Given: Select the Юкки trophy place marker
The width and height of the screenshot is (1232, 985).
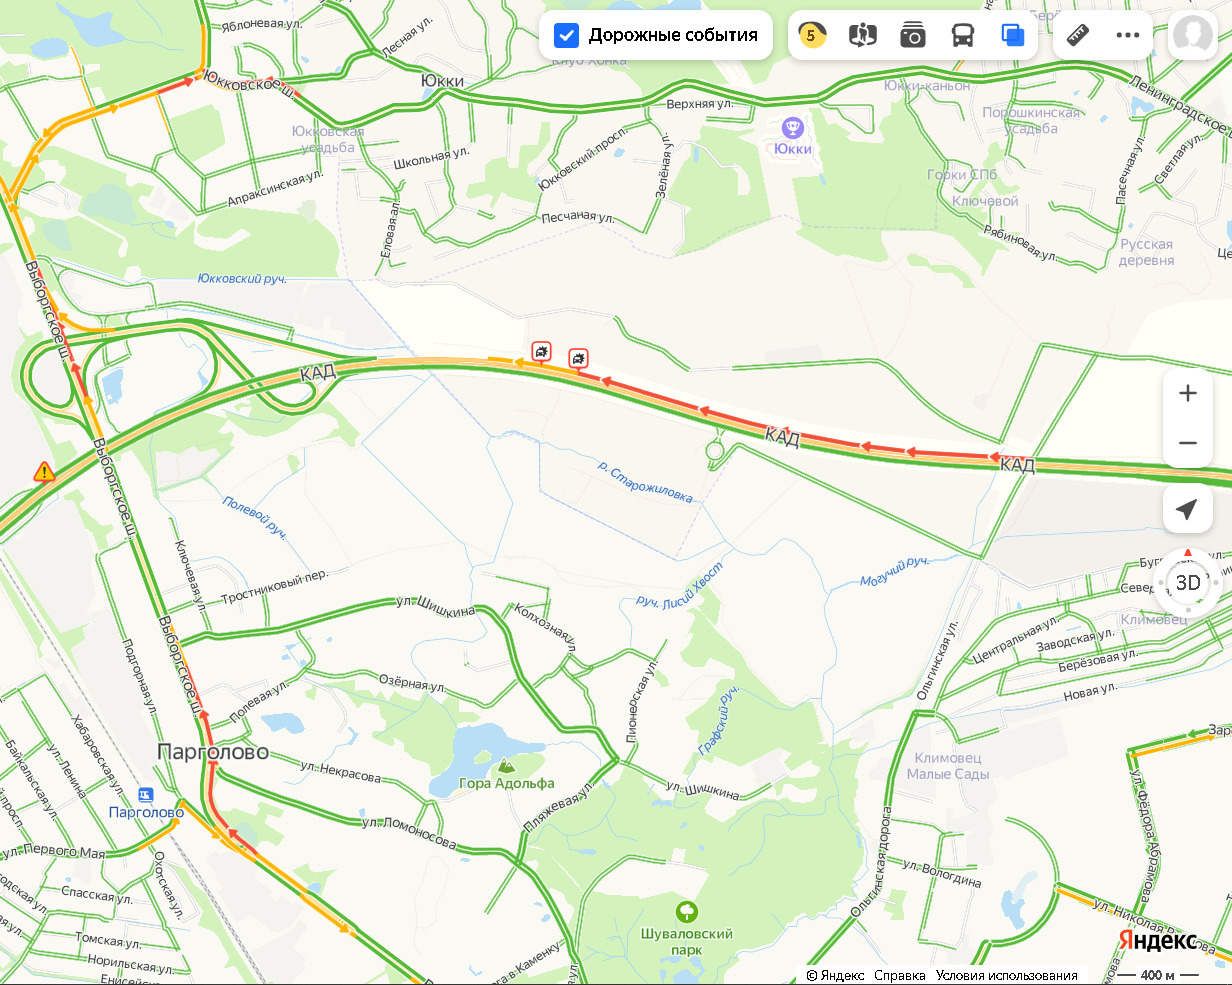Looking at the screenshot, I should [x=793, y=128].
